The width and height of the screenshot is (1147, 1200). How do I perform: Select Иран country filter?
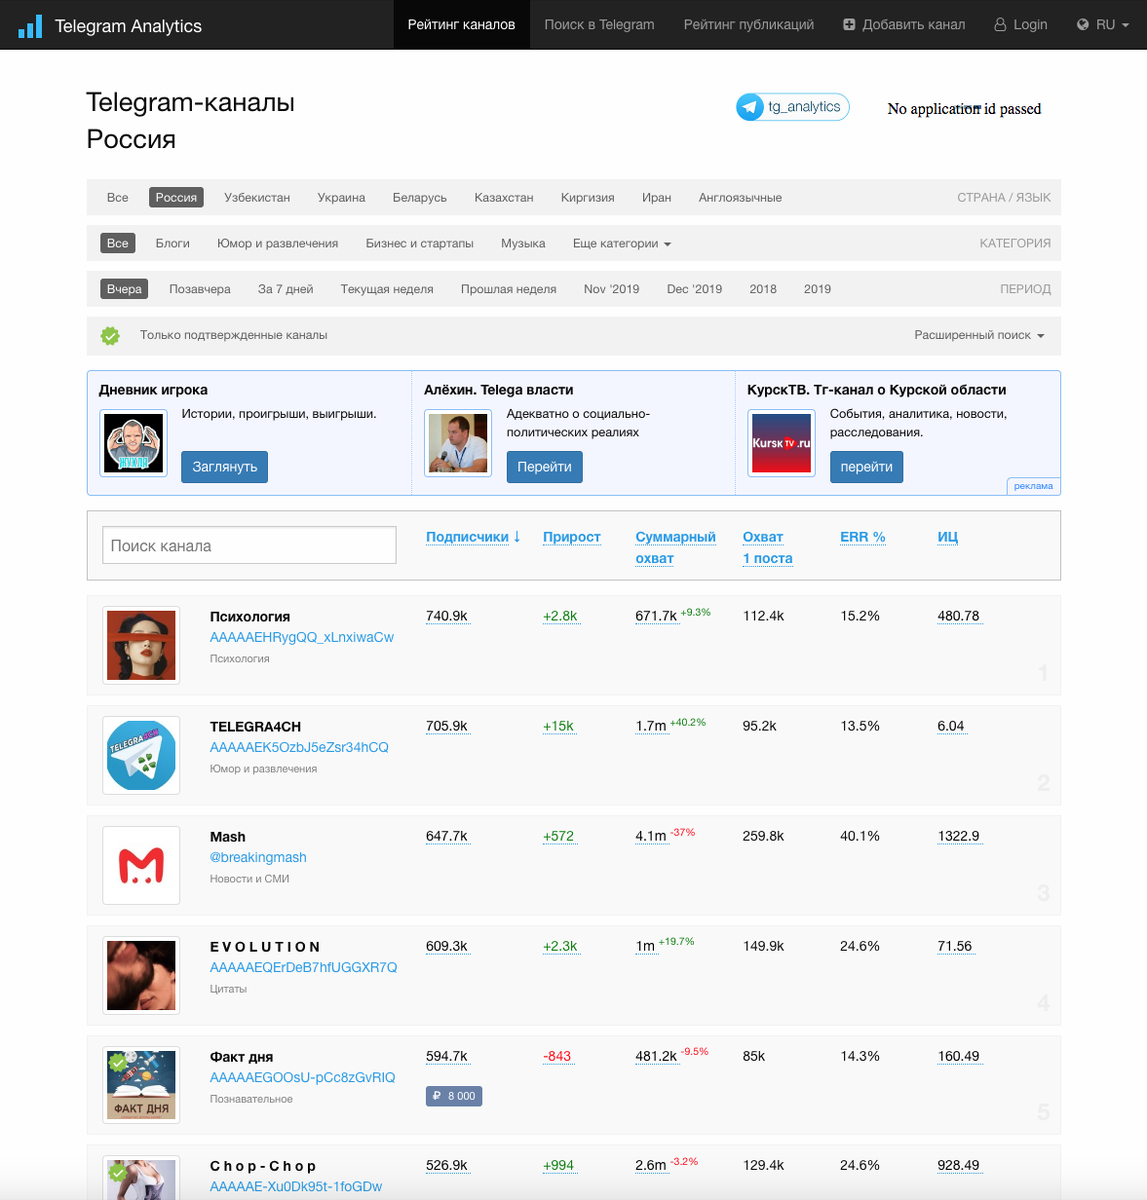click(657, 197)
